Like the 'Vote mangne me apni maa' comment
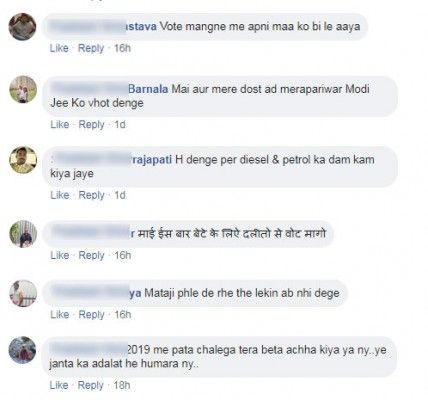Image resolution: width=428 pixels, height=400 pixels. pyautogui.click(x=59, y=48)
